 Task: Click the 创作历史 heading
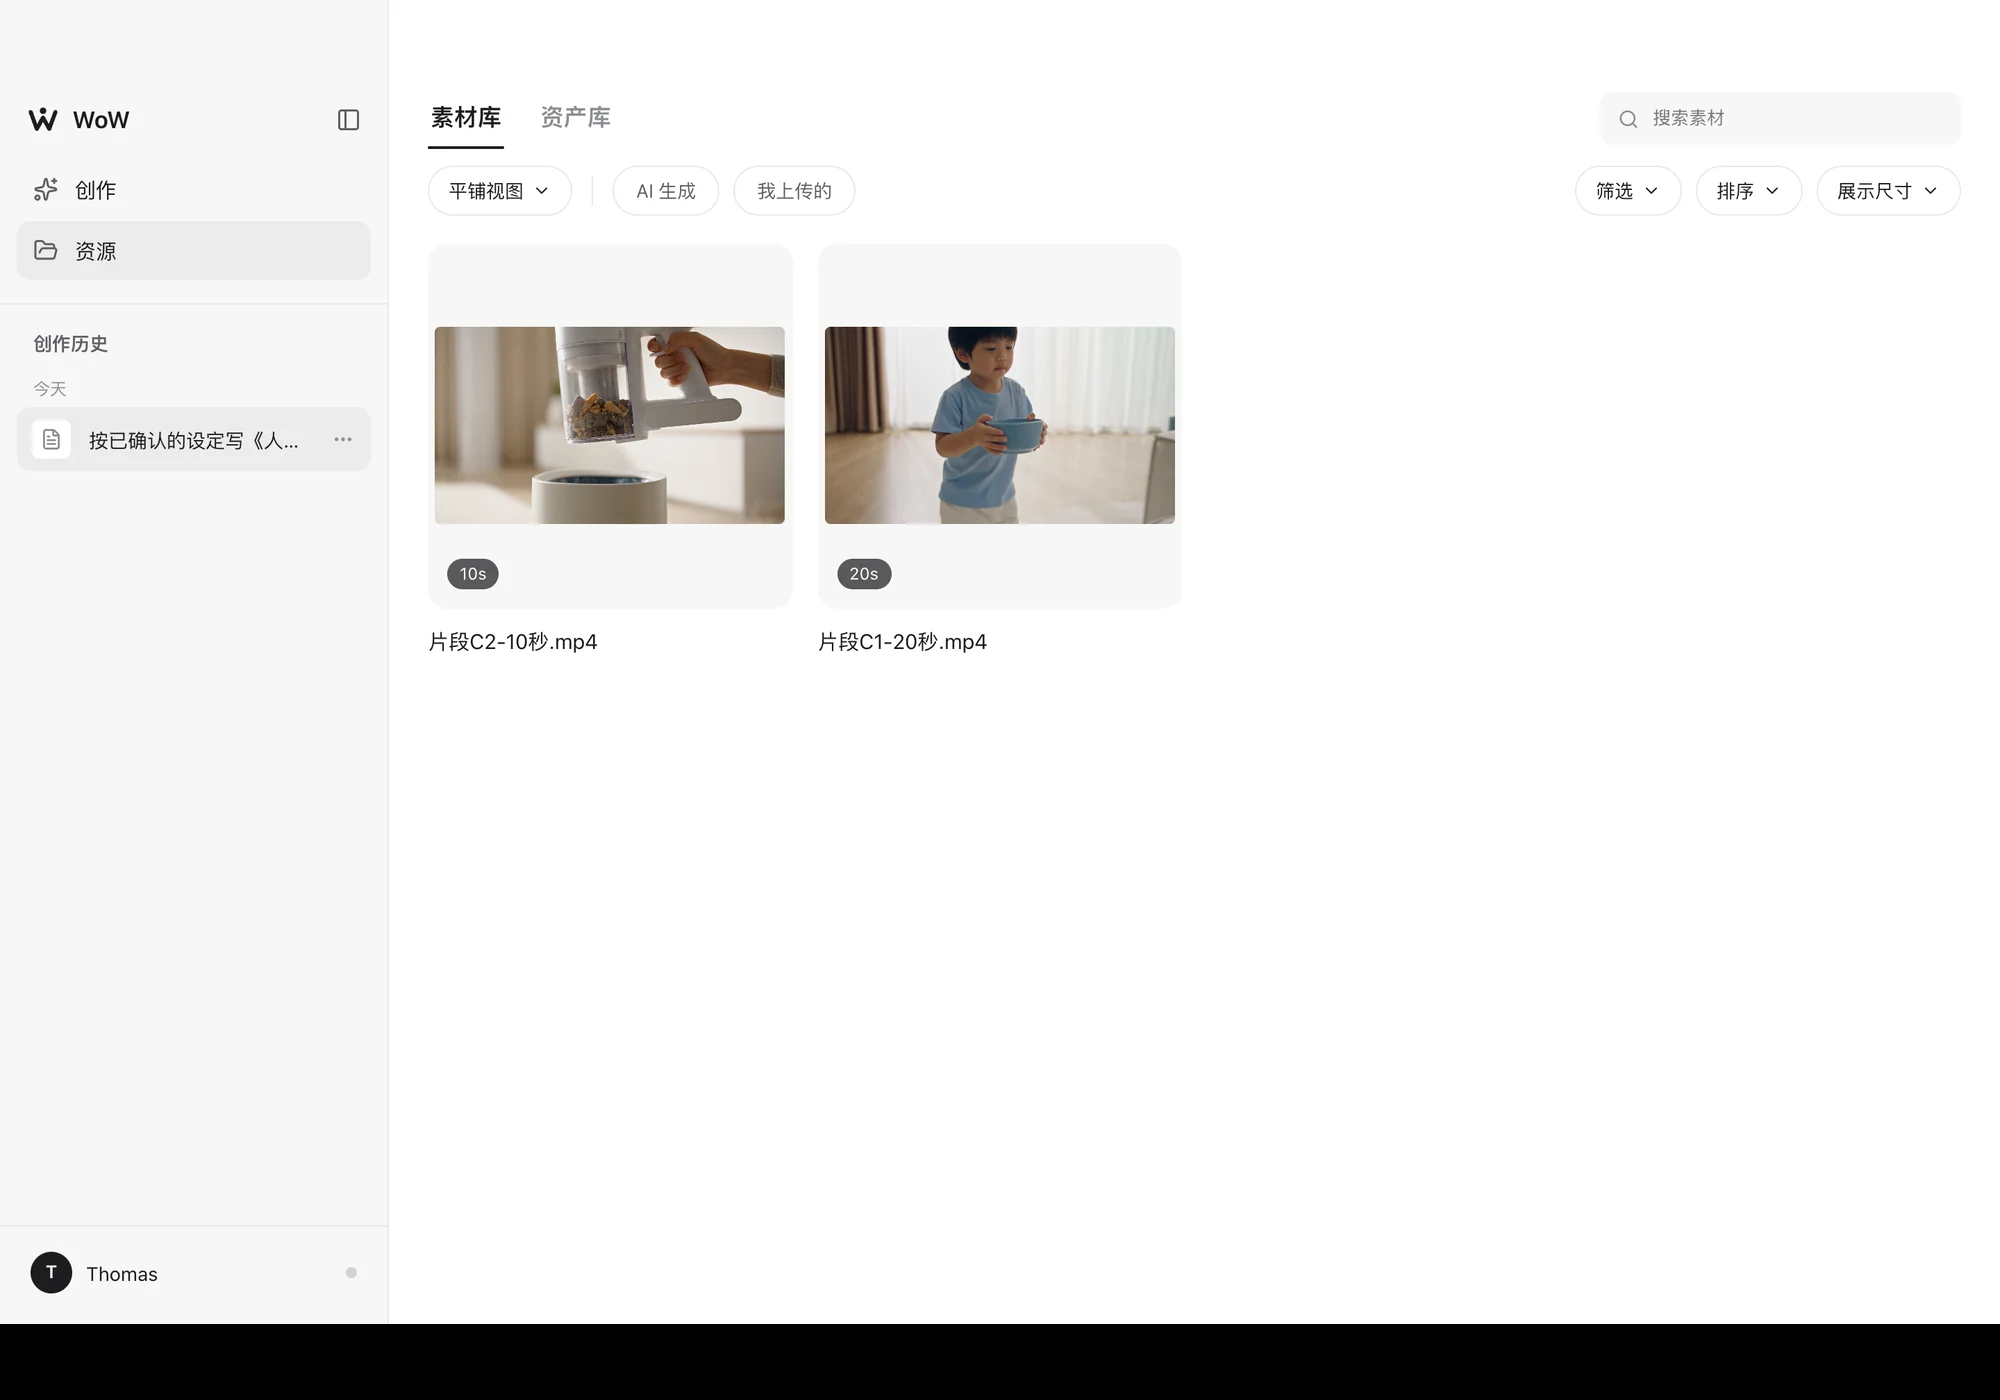(x=71, y=344)
